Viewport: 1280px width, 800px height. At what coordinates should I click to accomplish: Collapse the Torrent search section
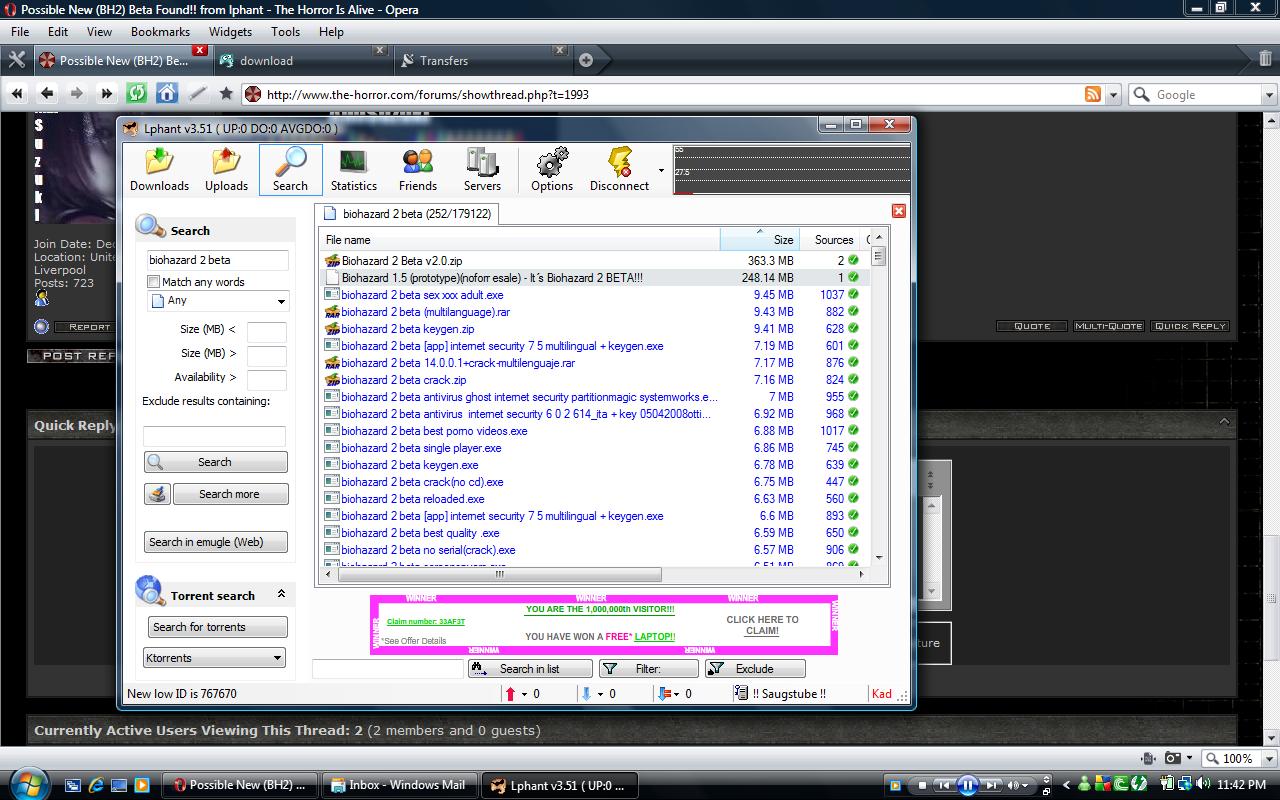pos(281,594)
